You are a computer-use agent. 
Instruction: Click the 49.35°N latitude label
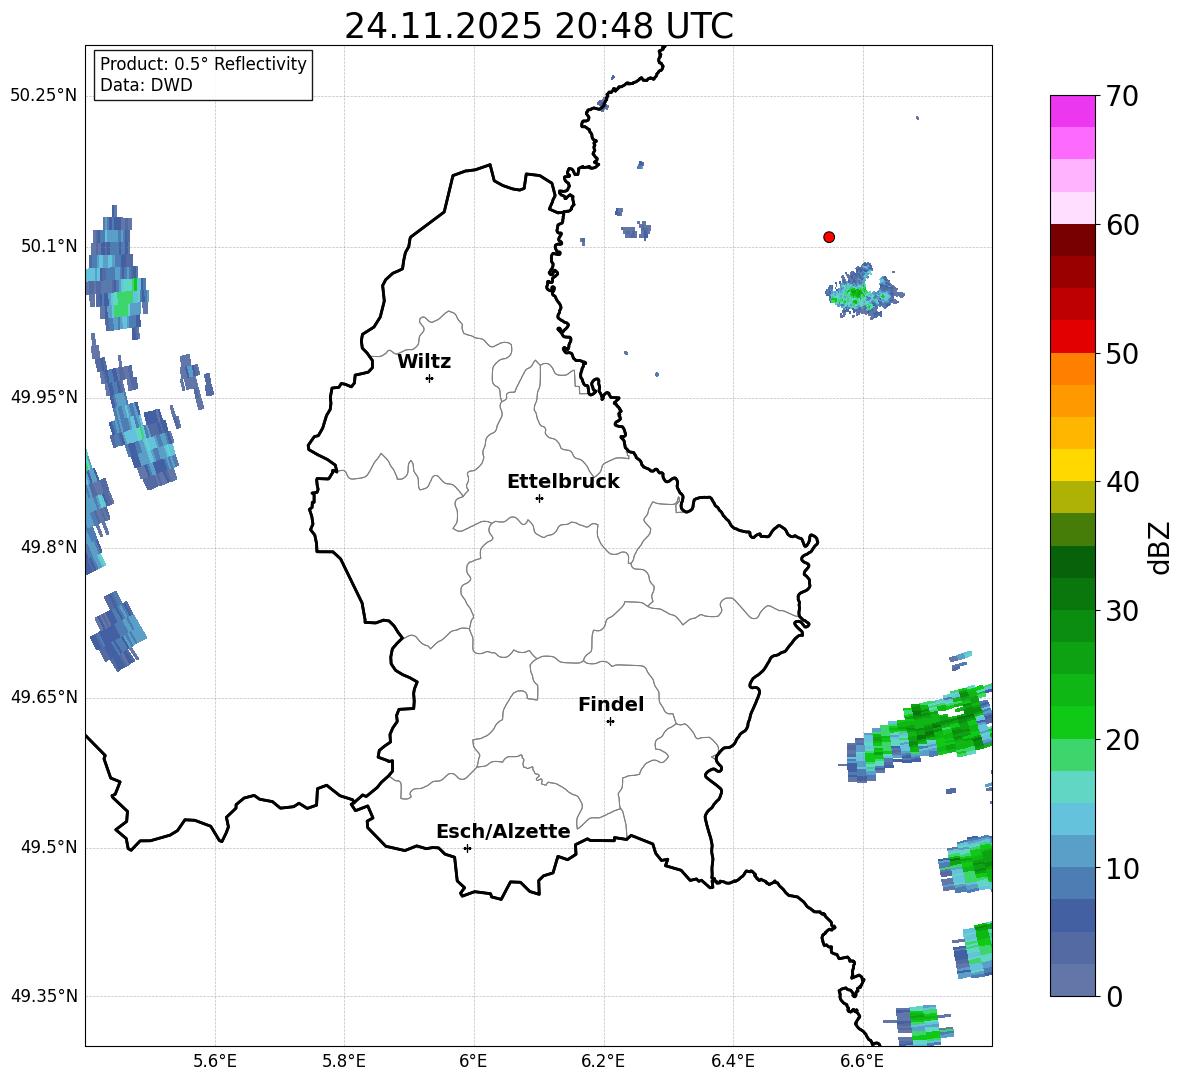[x=43, y=996]
